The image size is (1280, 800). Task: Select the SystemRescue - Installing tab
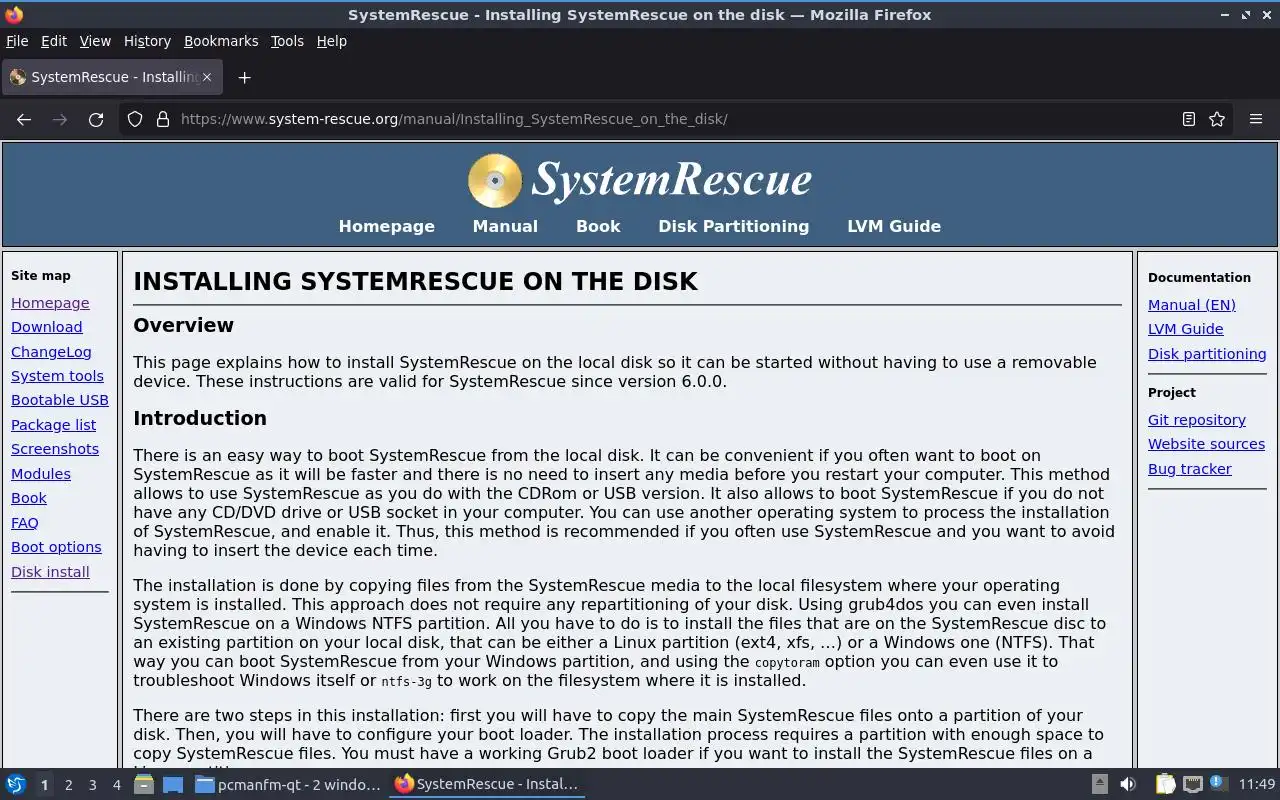point(110,77)
